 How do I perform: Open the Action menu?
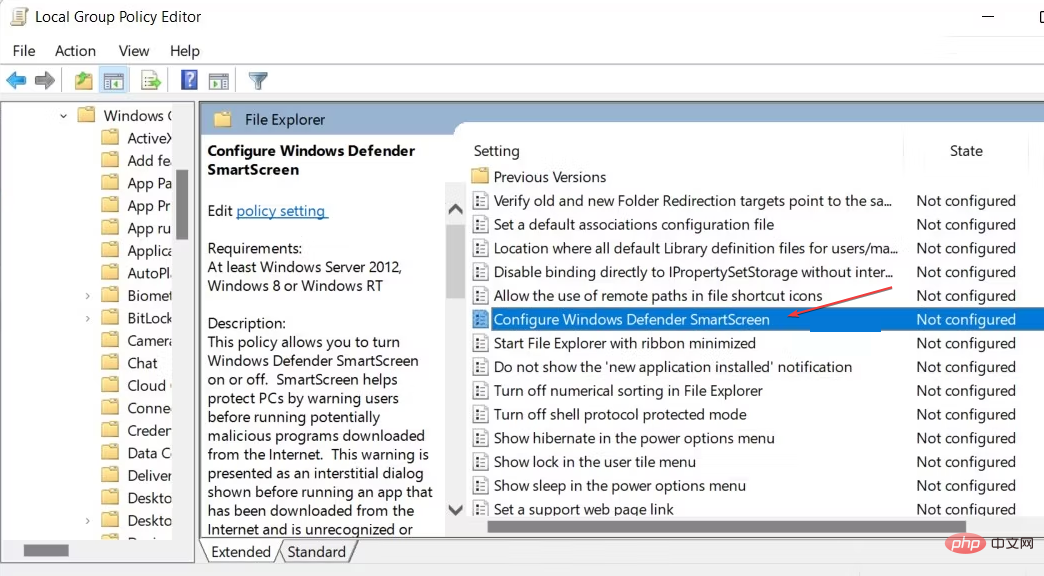[75, 51]
